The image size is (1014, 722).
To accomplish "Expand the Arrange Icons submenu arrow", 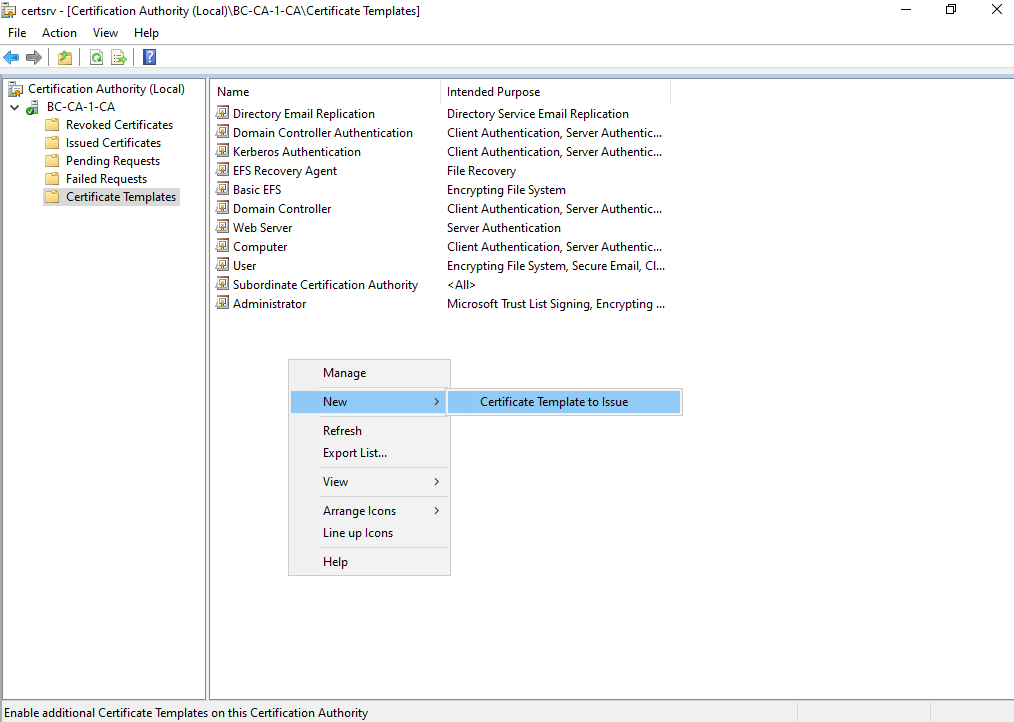I will 437,510.
